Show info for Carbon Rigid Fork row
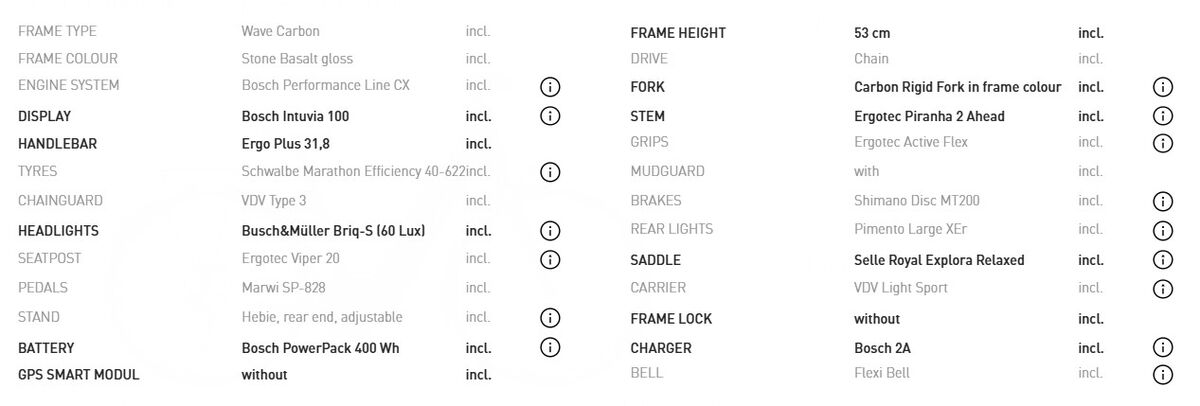 pos(1163,87)
